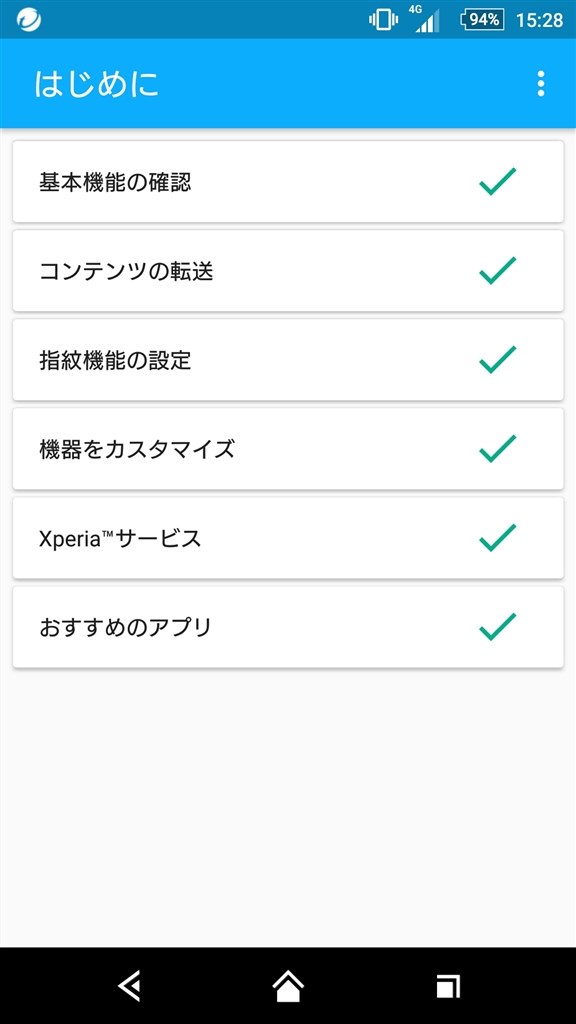This screenshot has height=1024, width=576.
Task: Tap the status bar app icon top left
Action: point(28,17)
